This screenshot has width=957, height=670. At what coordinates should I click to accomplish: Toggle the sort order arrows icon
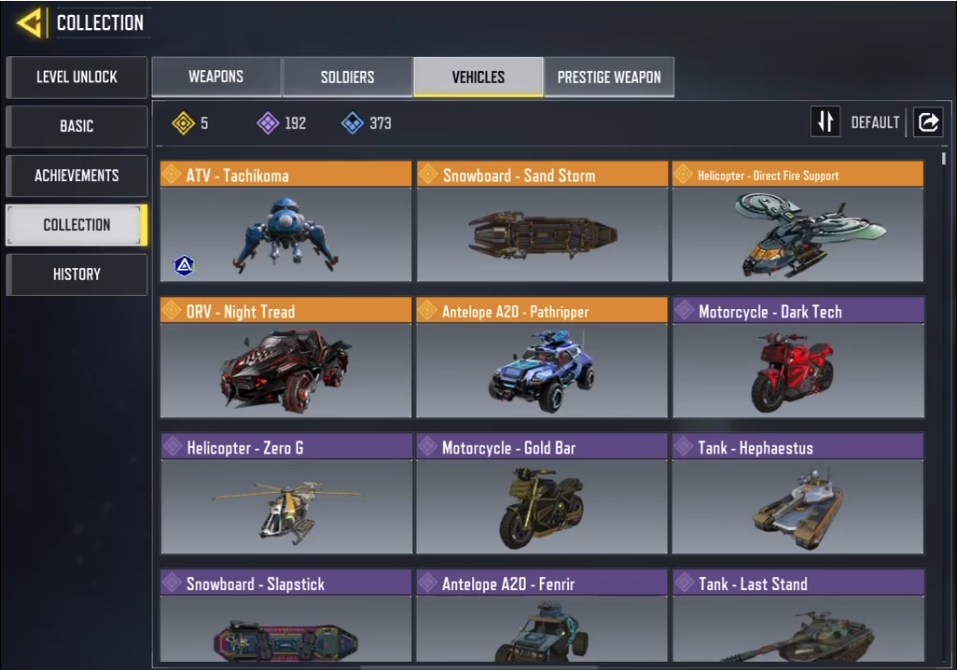[825, 121]
